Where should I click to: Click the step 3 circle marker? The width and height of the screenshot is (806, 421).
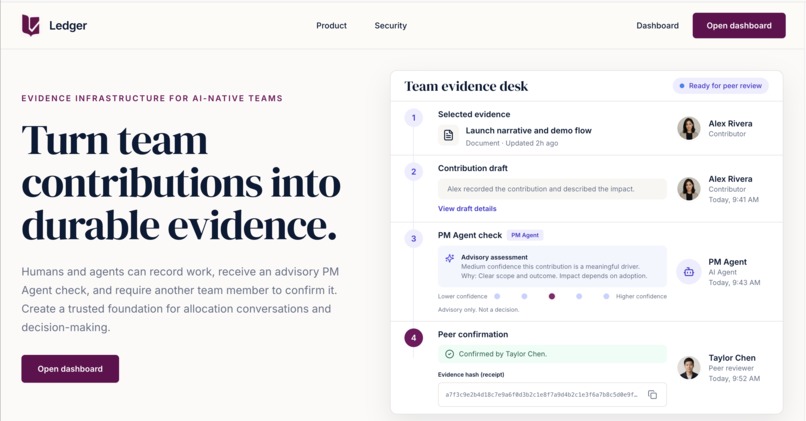(x=414, y=239)
